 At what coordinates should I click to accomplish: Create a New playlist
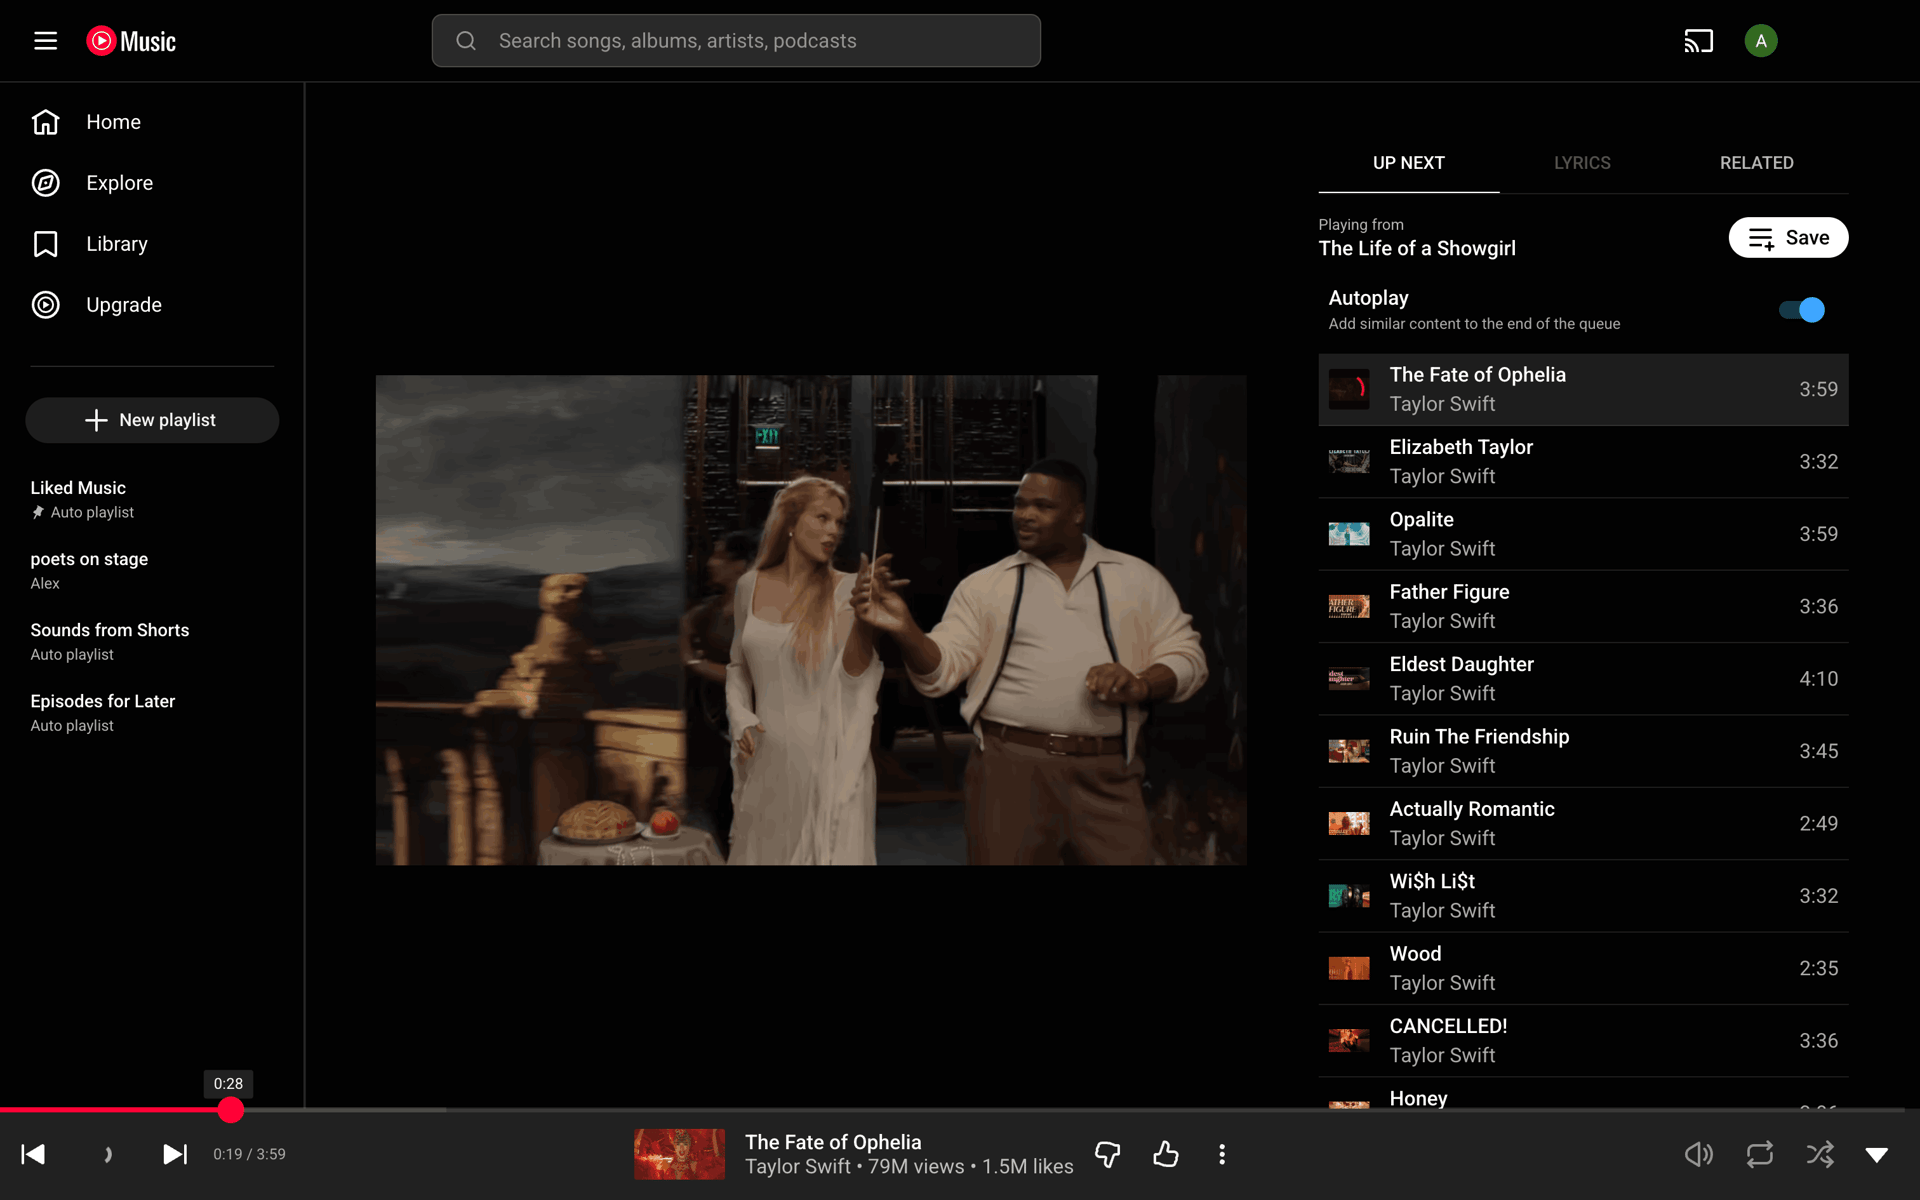point(152,420)
